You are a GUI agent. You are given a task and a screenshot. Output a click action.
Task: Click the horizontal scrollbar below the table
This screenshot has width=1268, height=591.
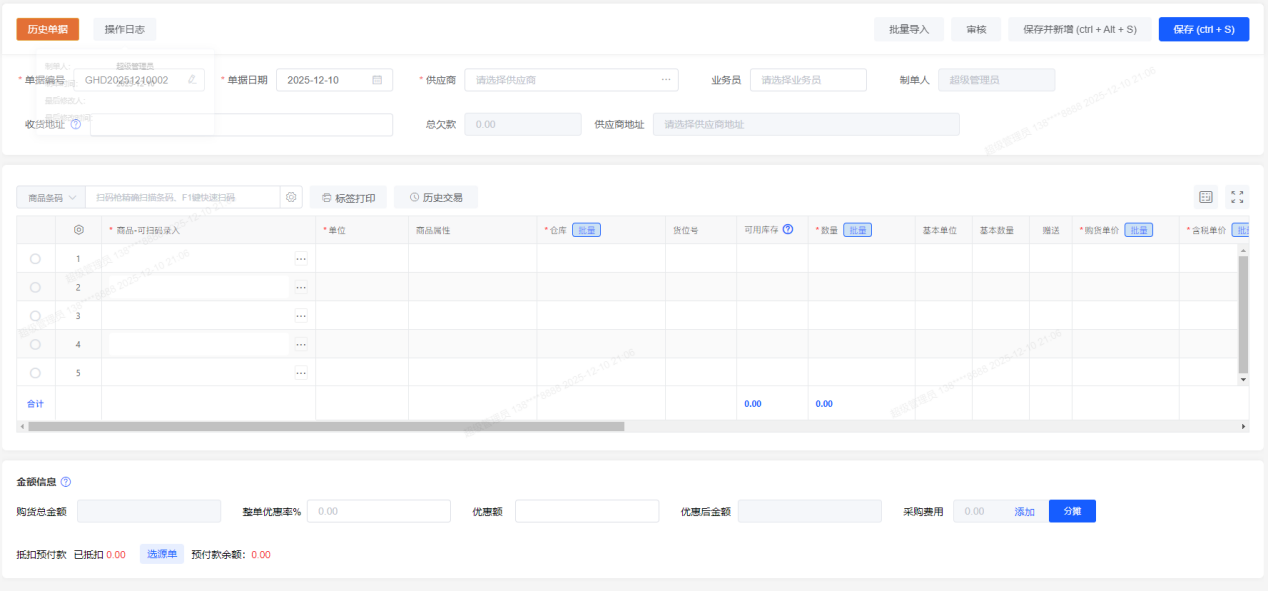[x=325, y=426]
